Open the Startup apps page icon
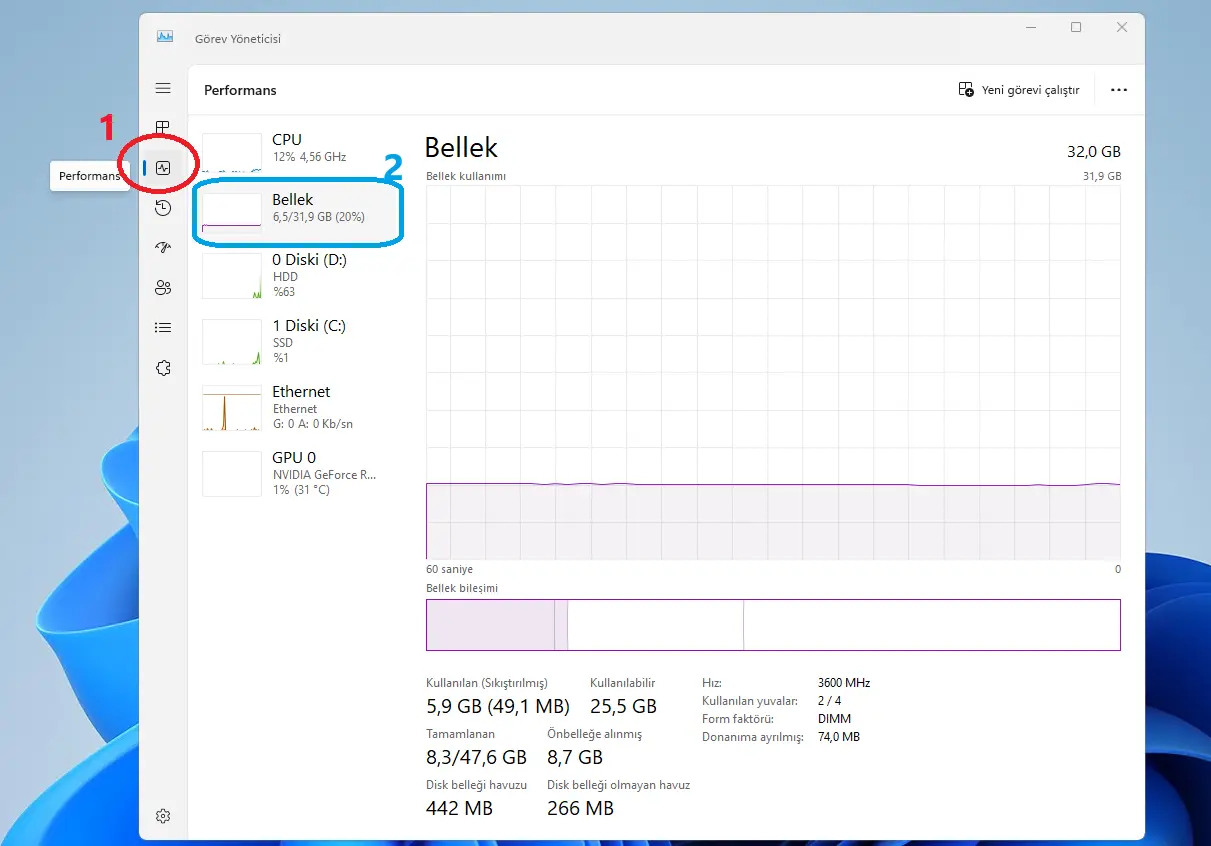The image size is (1211, 846). click(x=163, y=248)
